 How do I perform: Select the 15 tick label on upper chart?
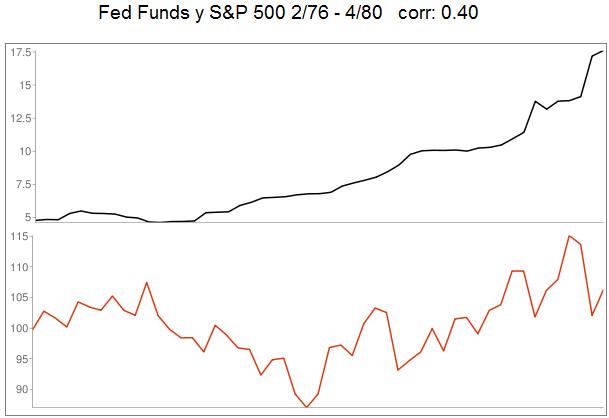(x=21, y=85)
